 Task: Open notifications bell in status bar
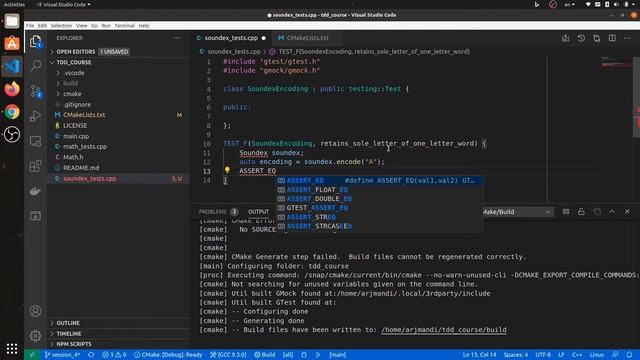[x=629, y=355]
